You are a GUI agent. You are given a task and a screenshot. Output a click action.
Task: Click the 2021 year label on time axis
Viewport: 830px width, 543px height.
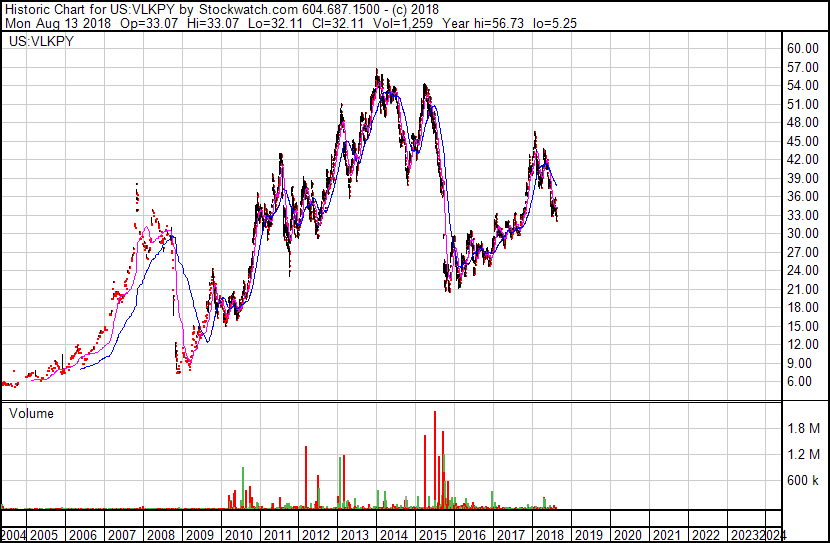pyautogui.click(x=666, y=535)
